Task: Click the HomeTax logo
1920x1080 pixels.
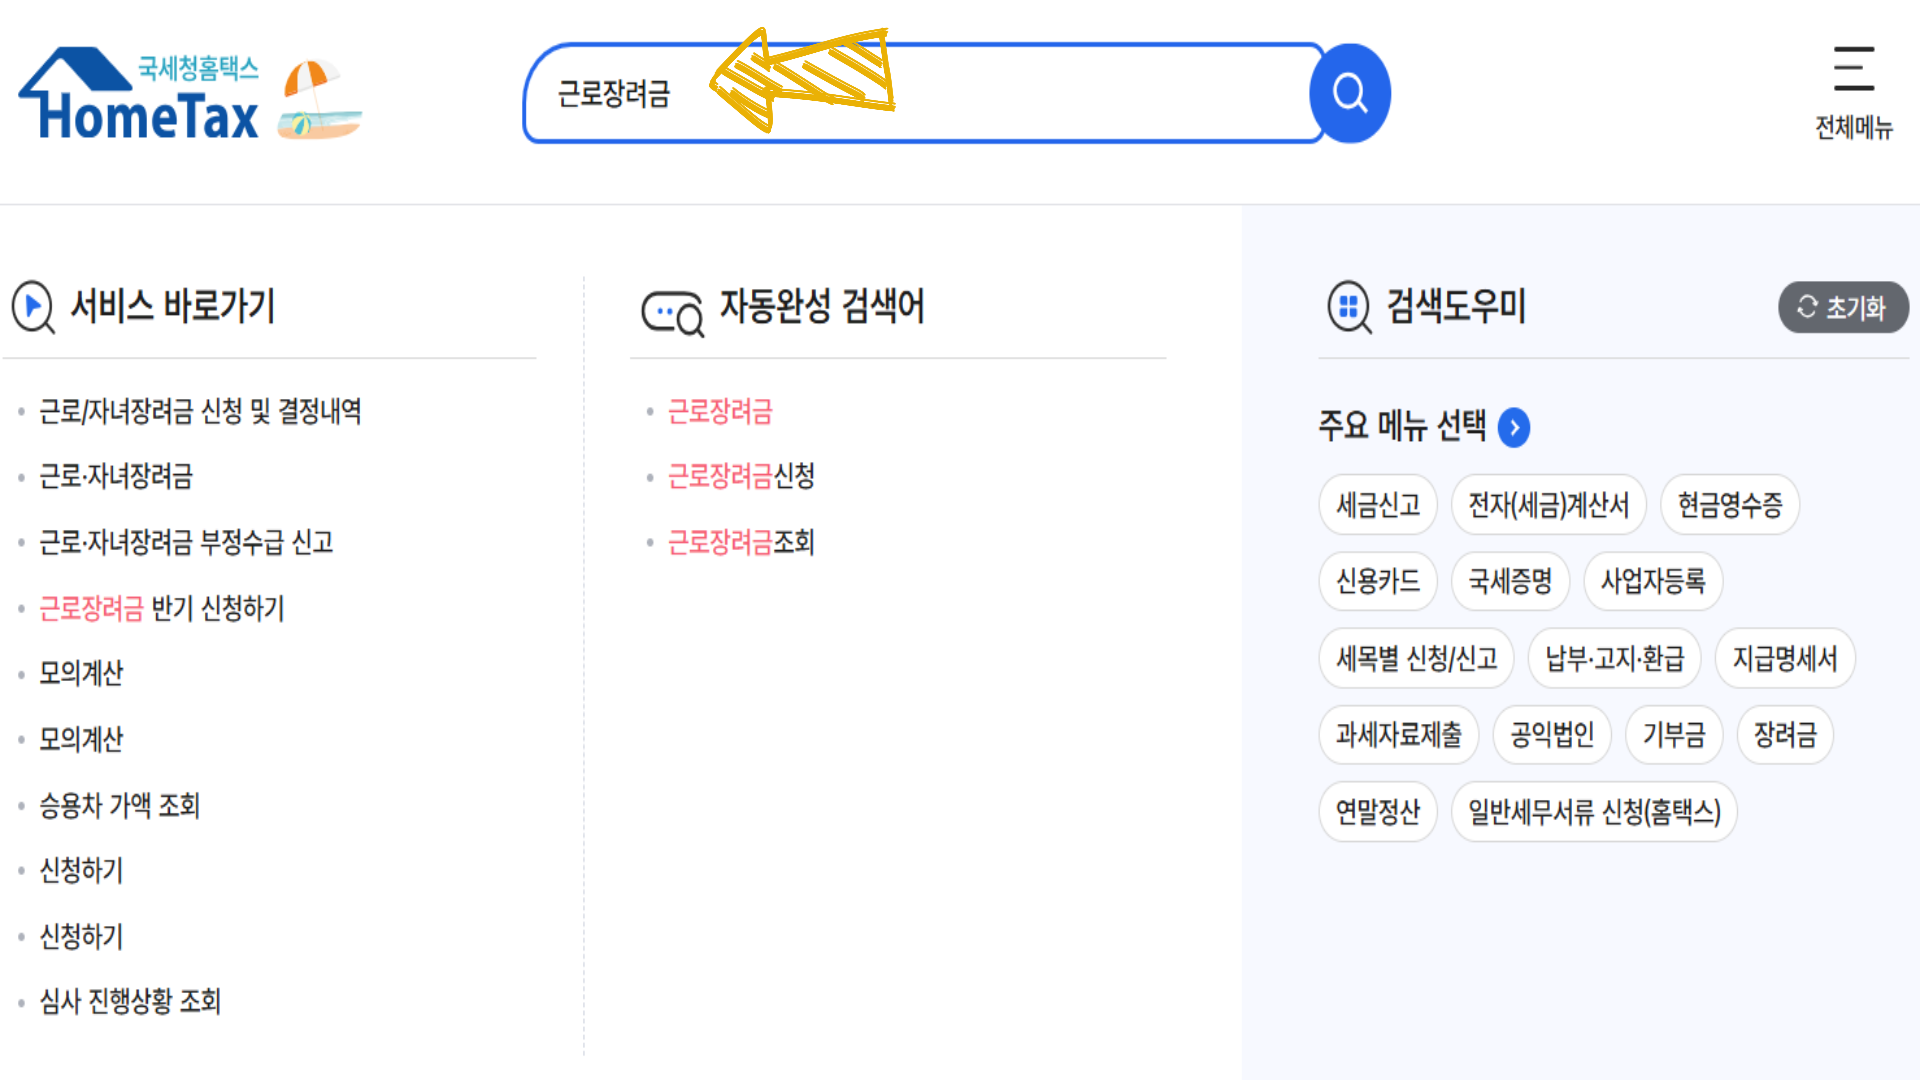Action: [x=140, y=95]
